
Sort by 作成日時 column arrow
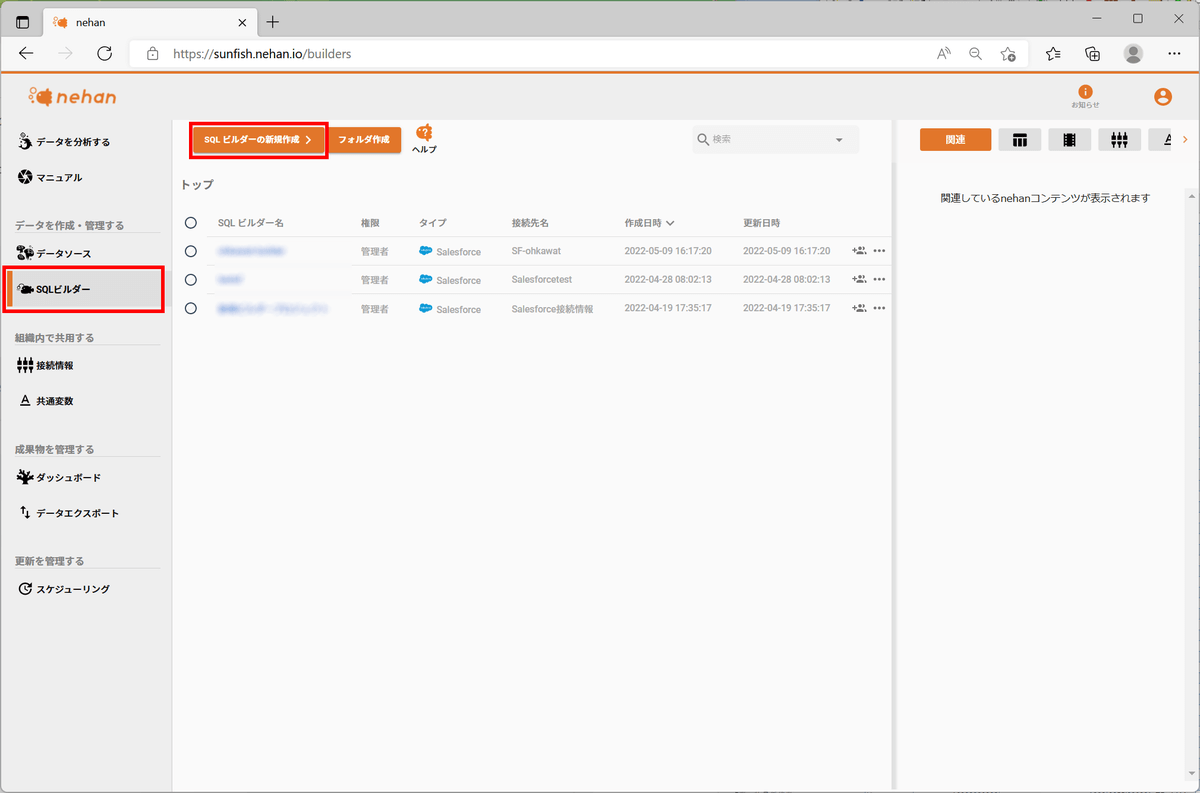tap(670, 222)
